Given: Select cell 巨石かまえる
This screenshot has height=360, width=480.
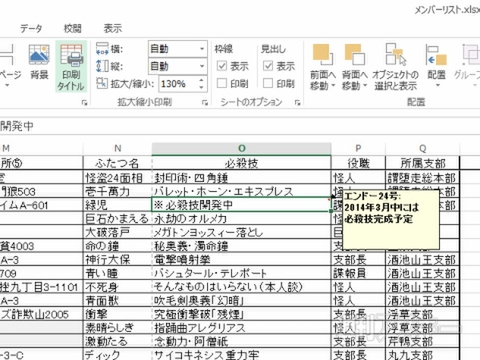Looking at the screenshot, I should click(117, 219).
